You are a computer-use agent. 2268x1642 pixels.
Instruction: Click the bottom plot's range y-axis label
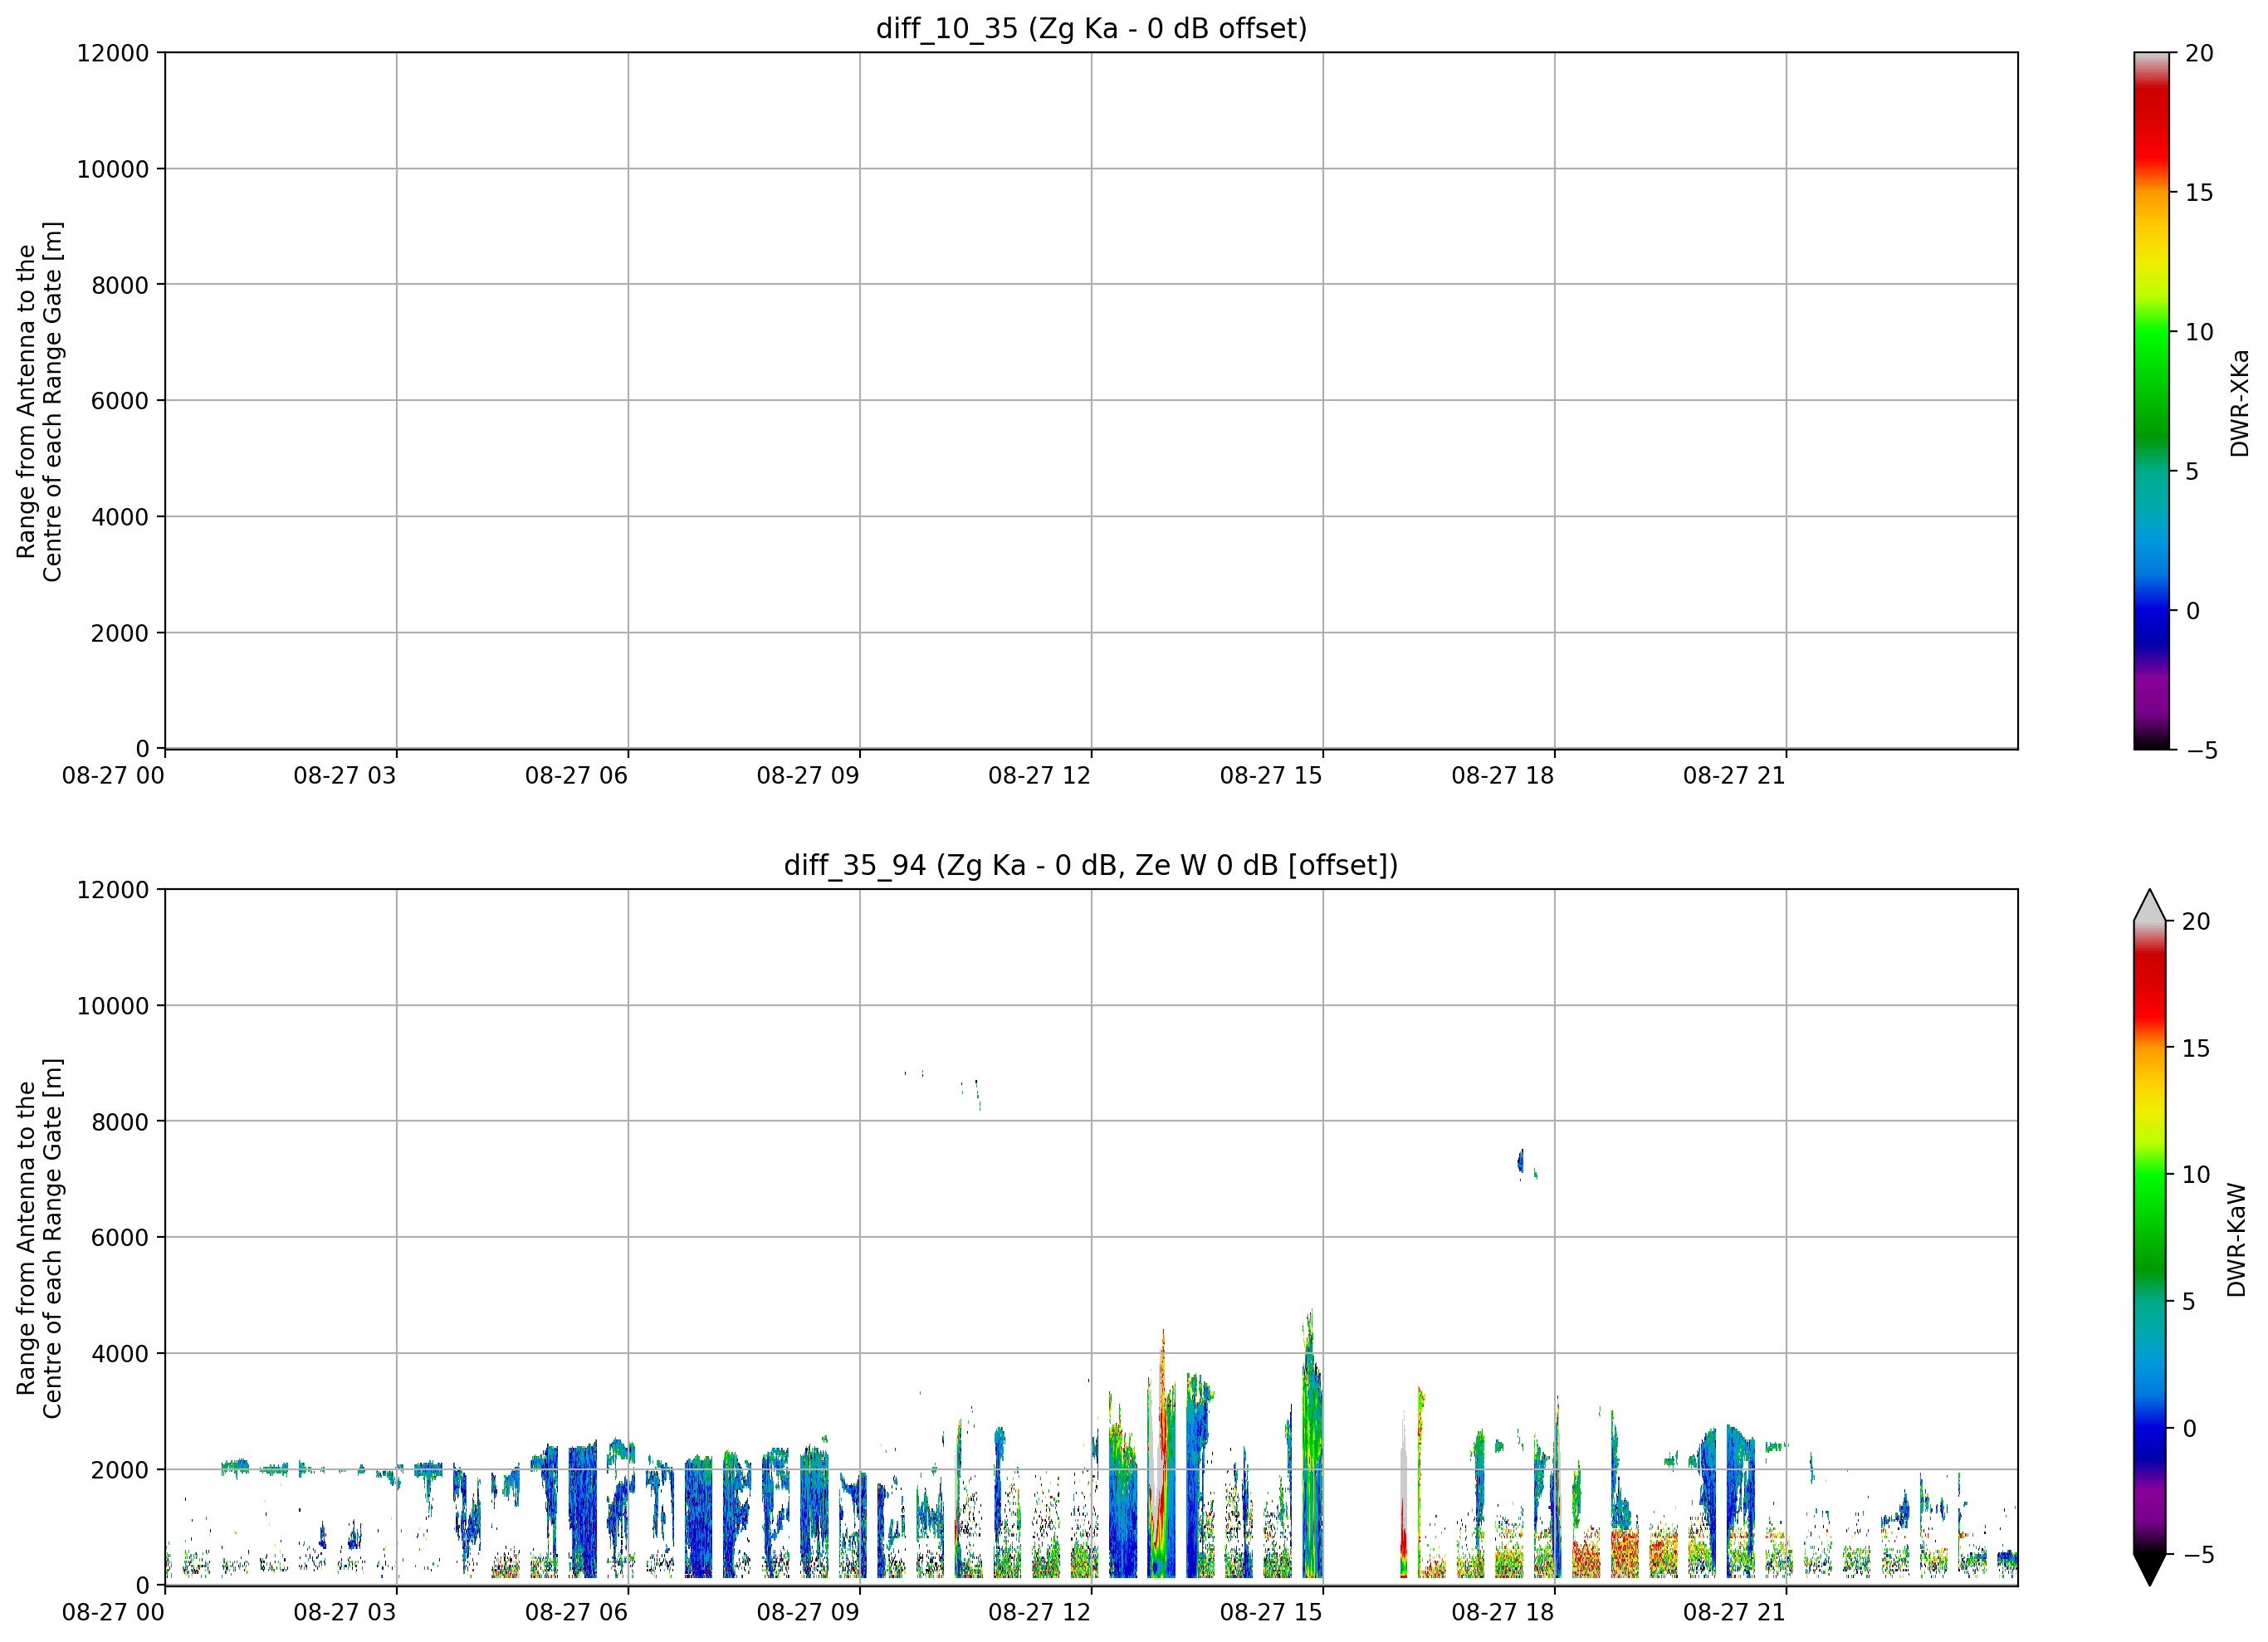tap(40, 1238)
